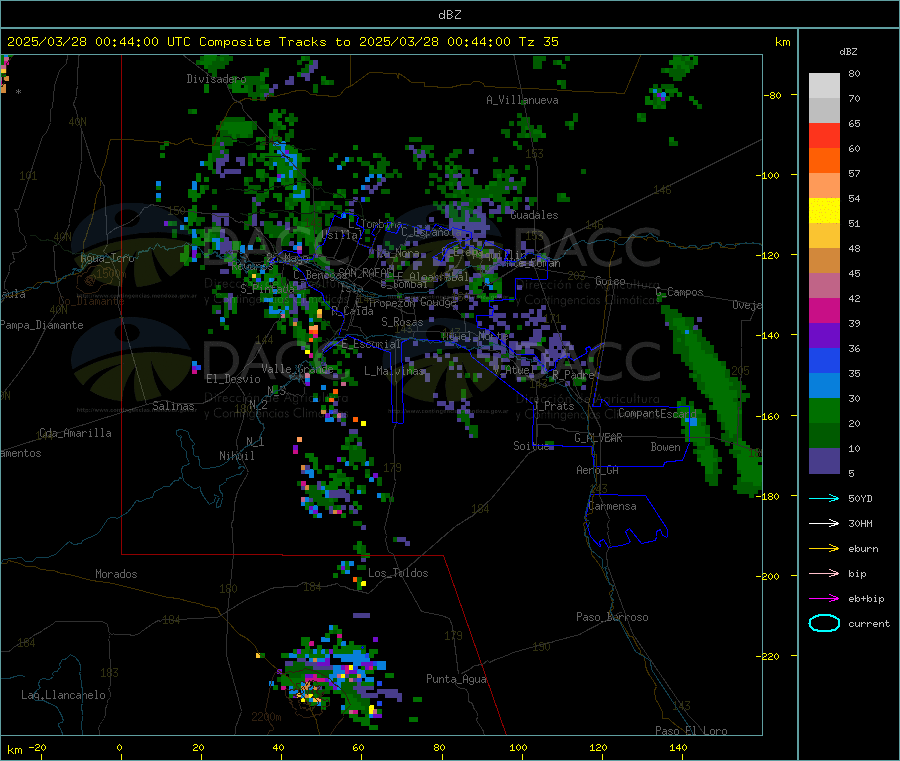The height and width of the screenshot is (761, 900).
Task: Click the pink bip arrow icon
Action: tap(824, 573)
